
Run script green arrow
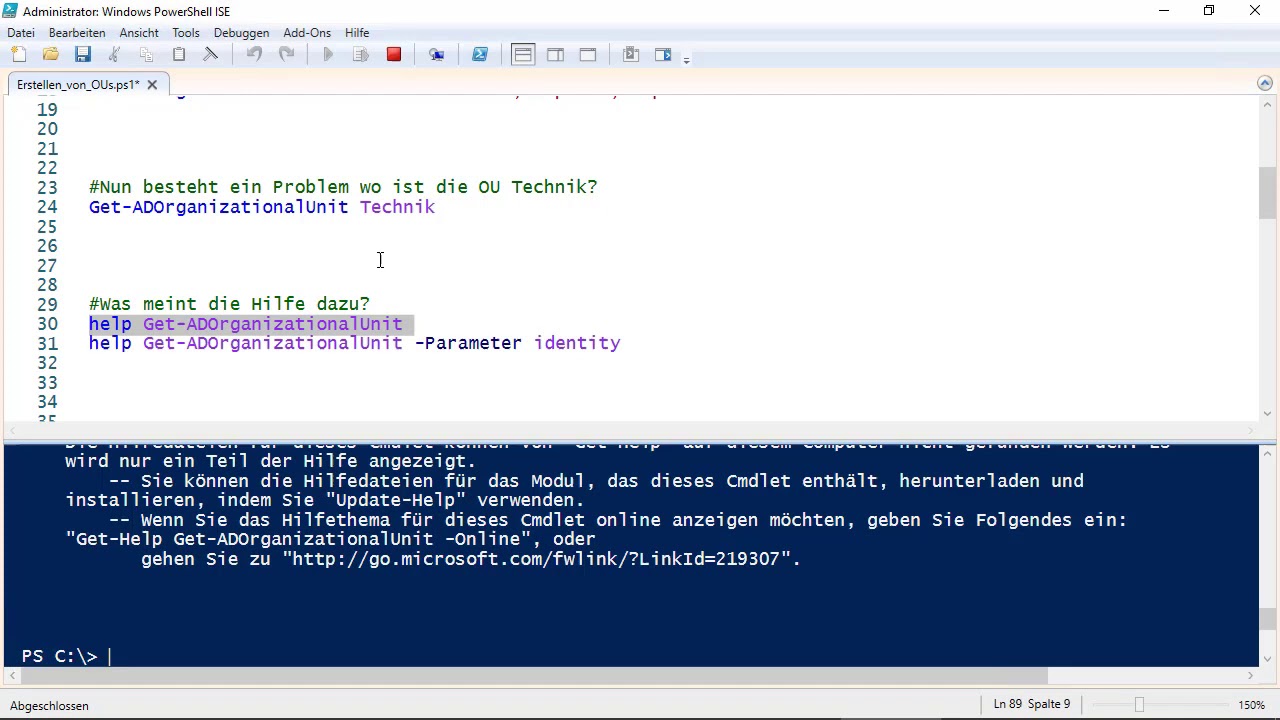[x=328, y=55]
